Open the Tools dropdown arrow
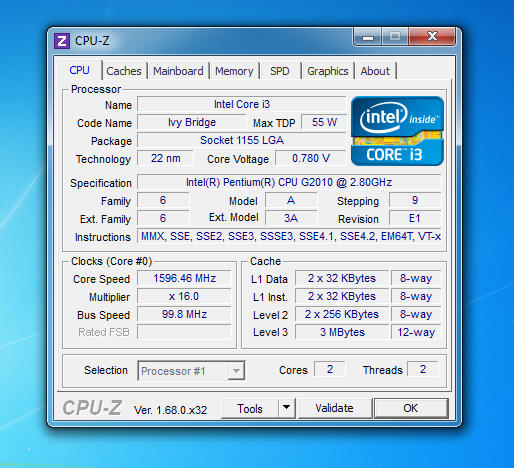The width and height of the screenshot is (514, 468). [286, 408]
